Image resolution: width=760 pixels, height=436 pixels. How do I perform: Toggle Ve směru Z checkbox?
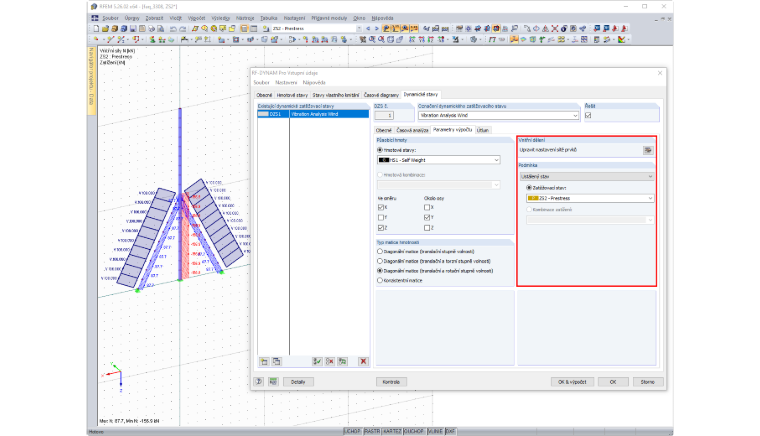point(380,228)
